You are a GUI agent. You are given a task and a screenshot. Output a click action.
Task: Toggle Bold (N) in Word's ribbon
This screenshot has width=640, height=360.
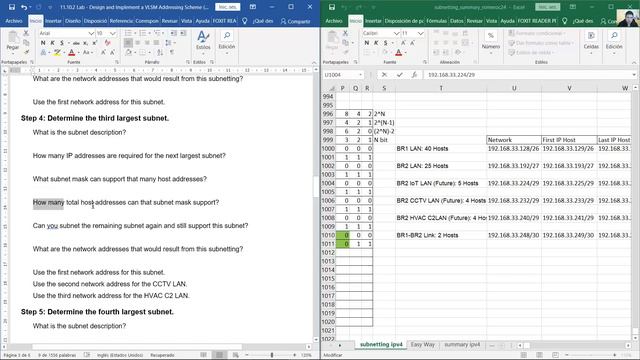pos(43,43)
